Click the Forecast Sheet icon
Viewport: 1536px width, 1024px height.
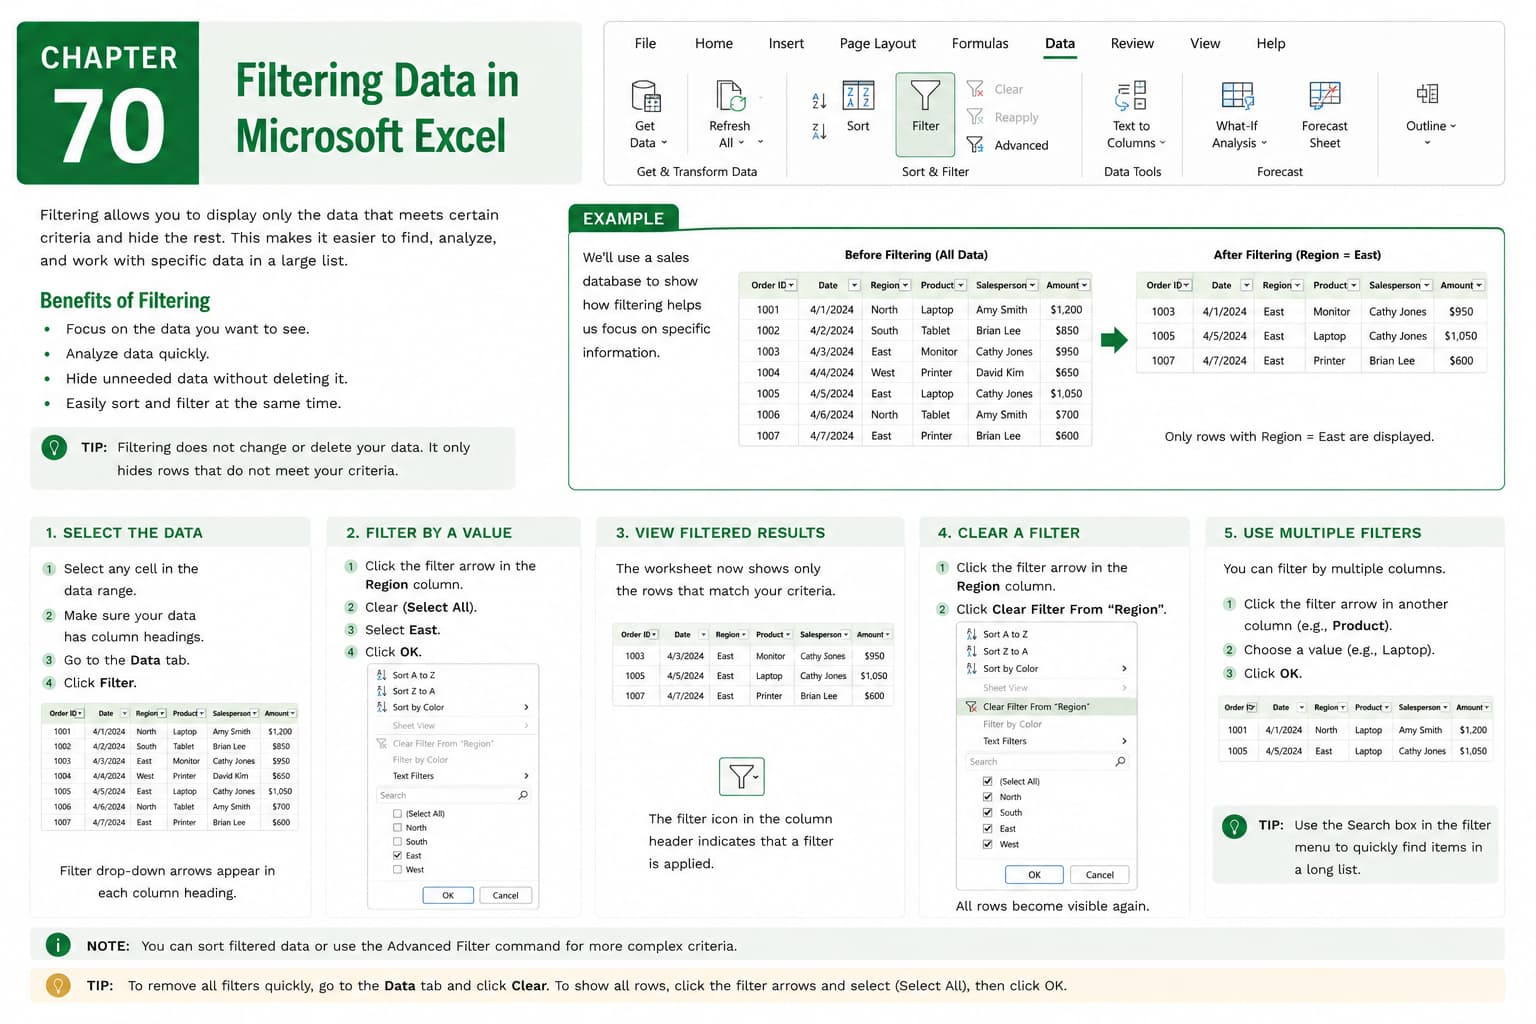tap(1325, 96)
